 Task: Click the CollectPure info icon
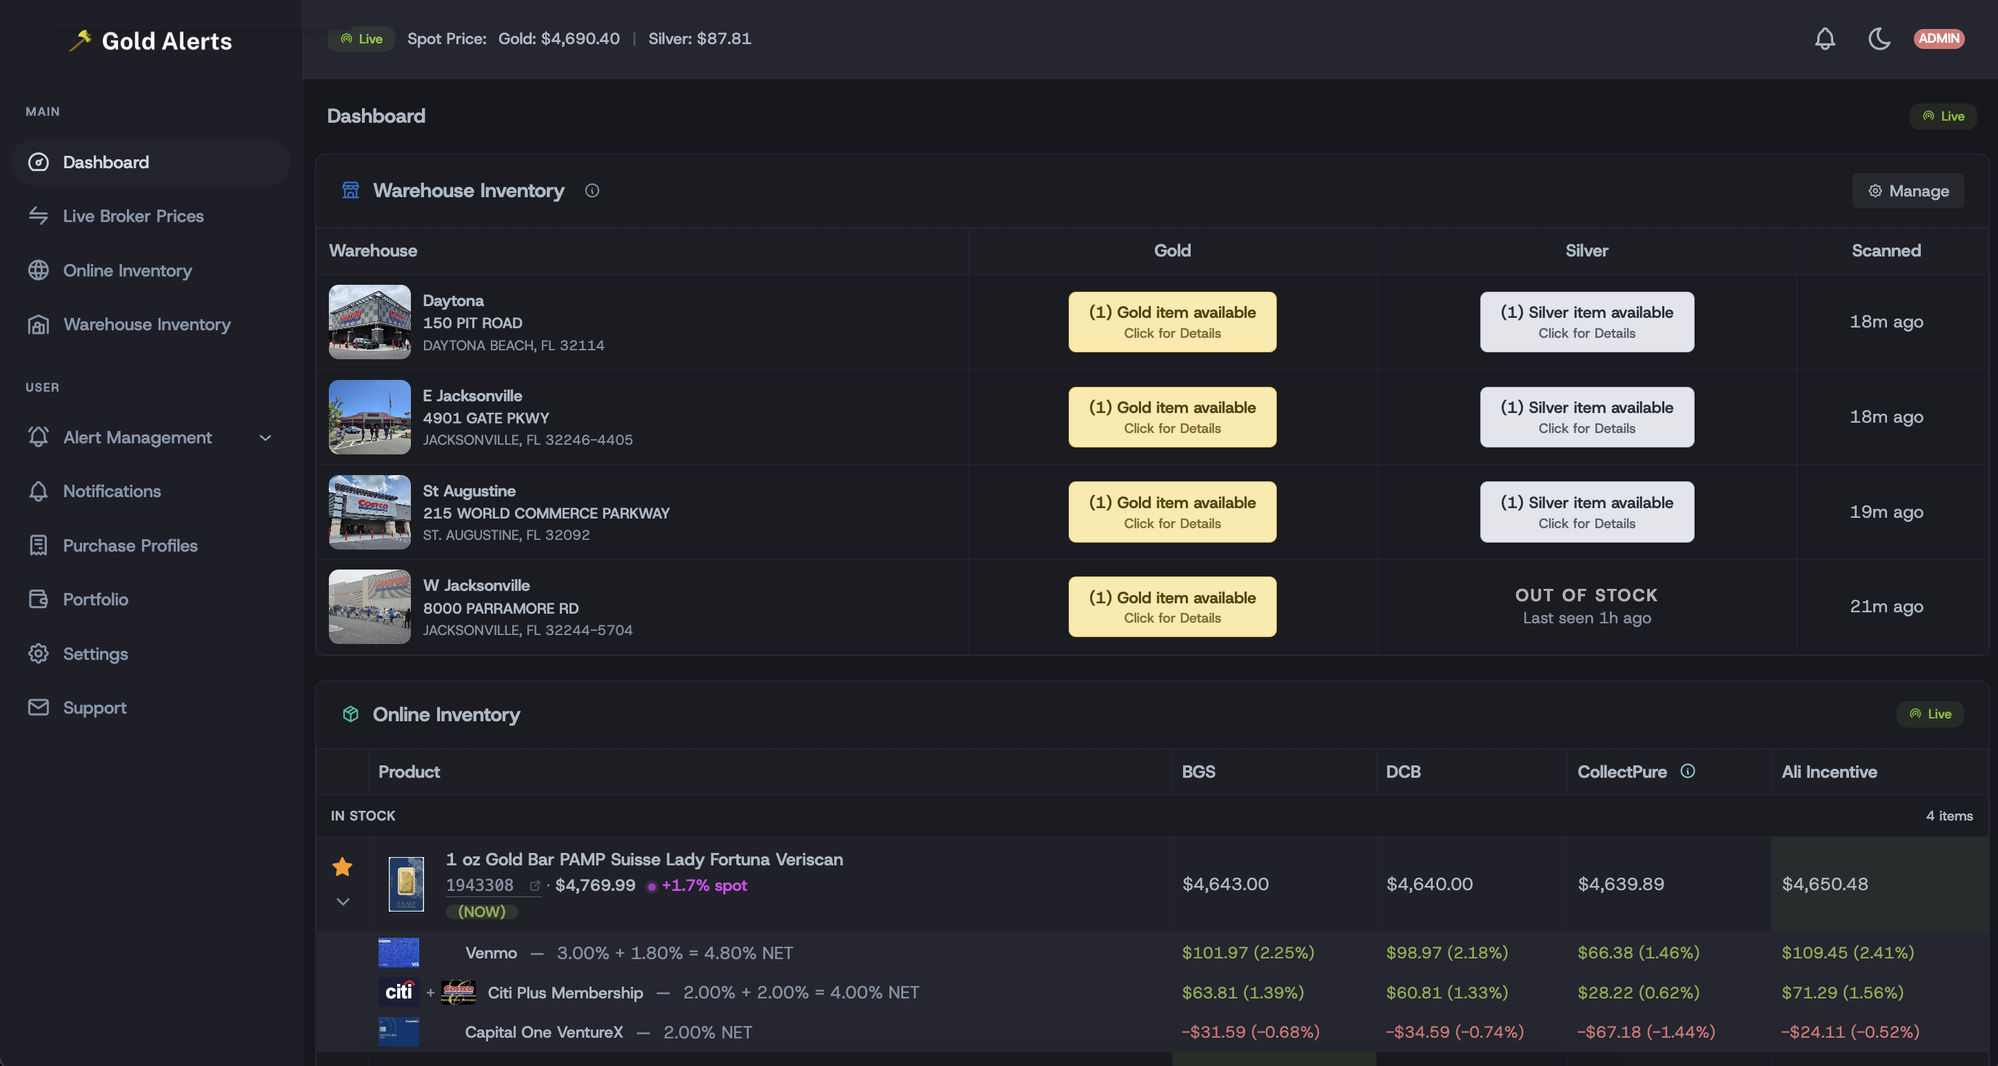pos(1688,771)
